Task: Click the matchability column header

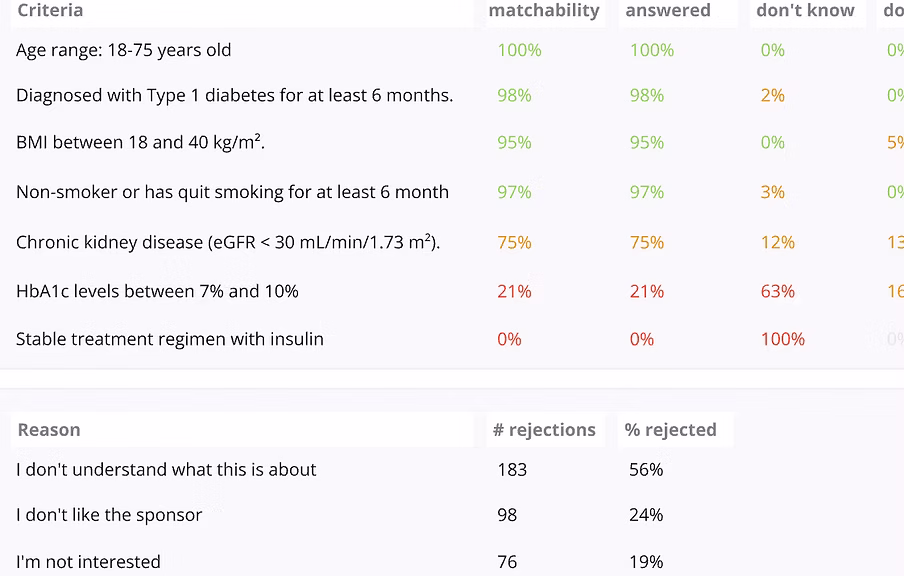Action: pos(543,11)
